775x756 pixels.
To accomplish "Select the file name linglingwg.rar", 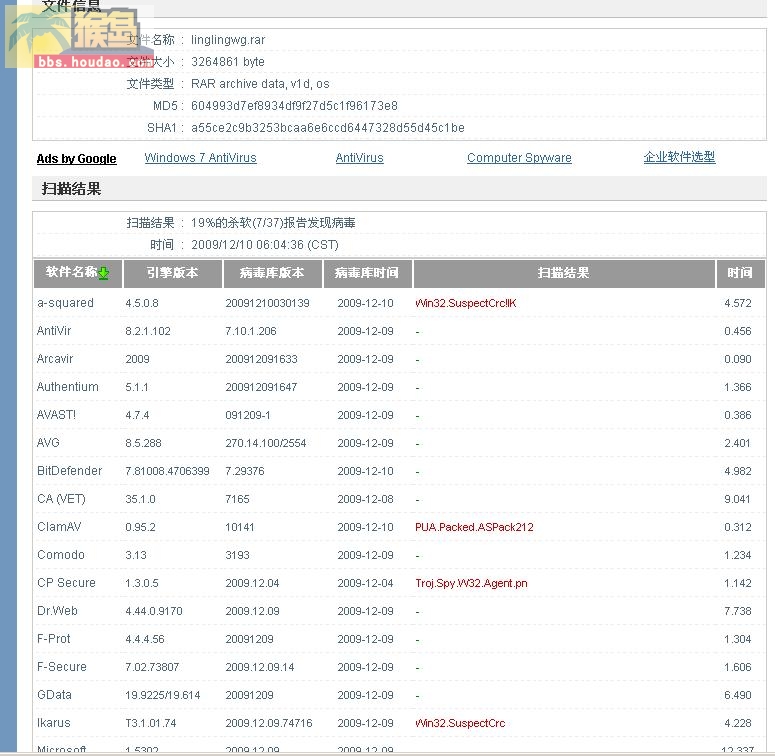I will pos(228,40).
